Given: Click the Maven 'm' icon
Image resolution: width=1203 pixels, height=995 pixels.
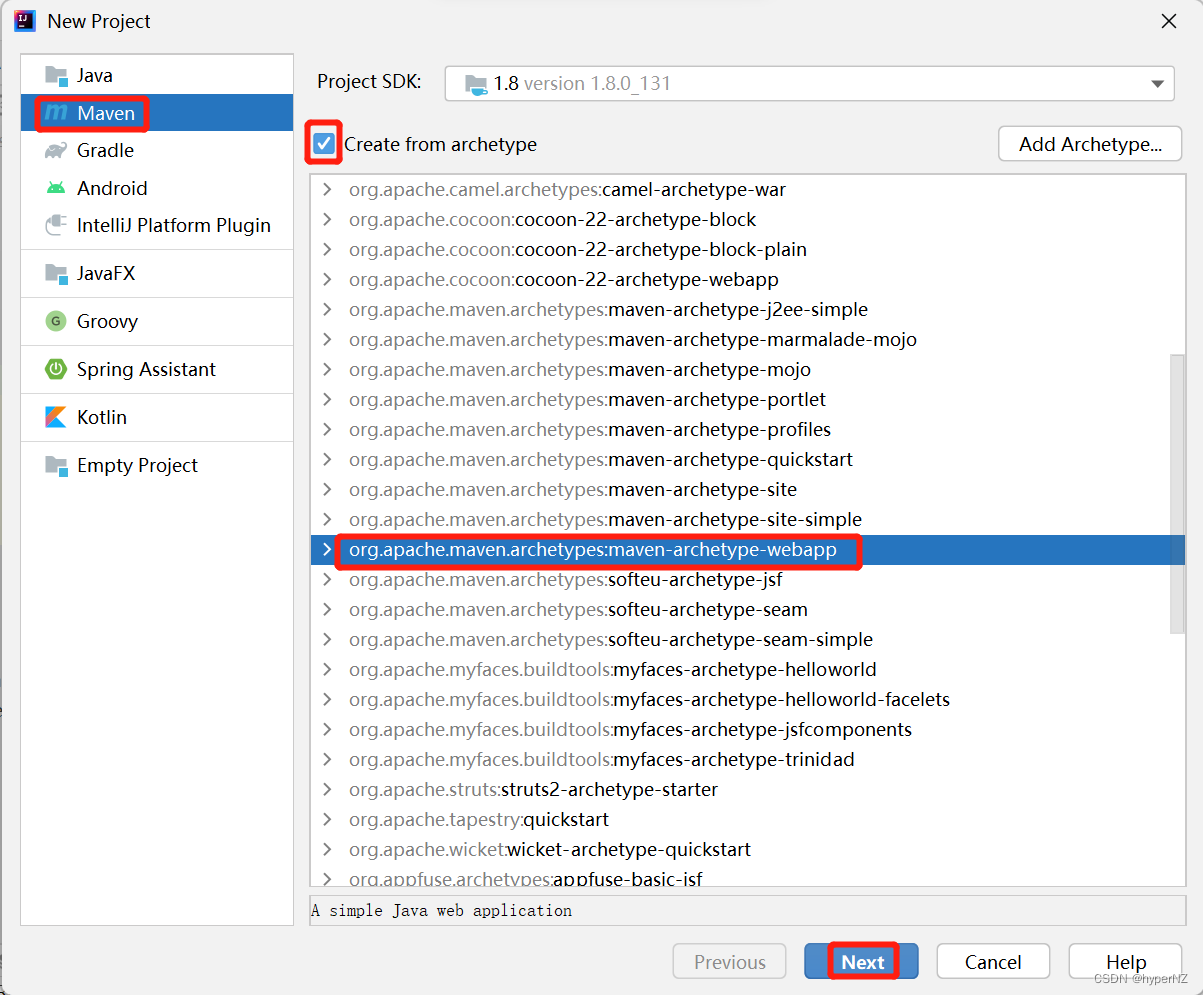Looking at the screenshot, I should (x=56, y=113).
